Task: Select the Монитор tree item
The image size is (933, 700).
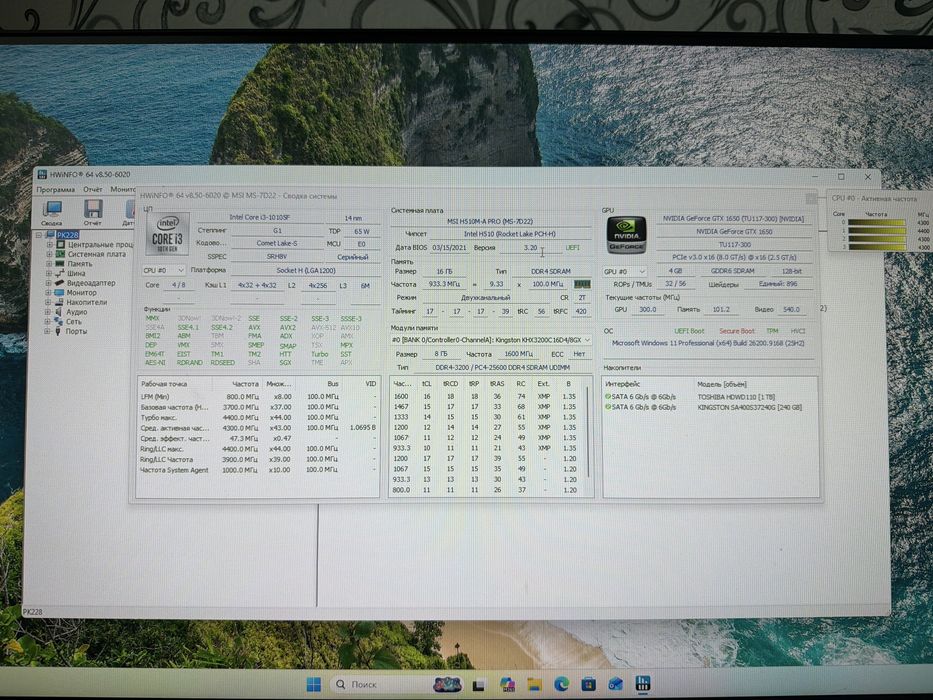Action: coord(82,293)
